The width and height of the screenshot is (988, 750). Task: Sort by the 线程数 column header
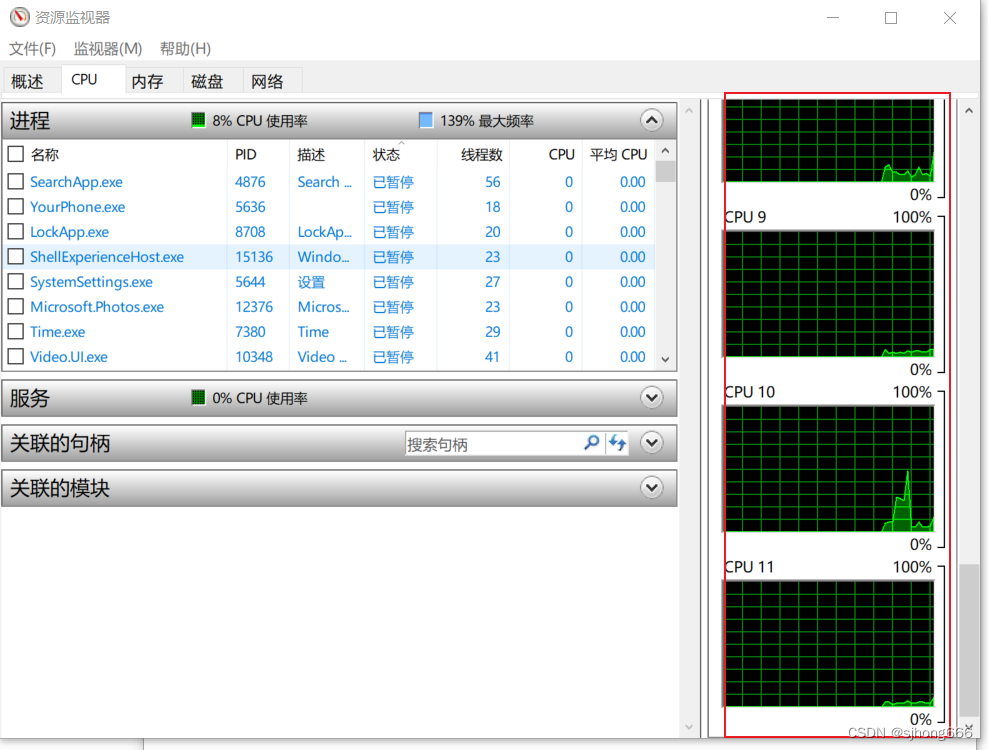(x=473, y=154)
